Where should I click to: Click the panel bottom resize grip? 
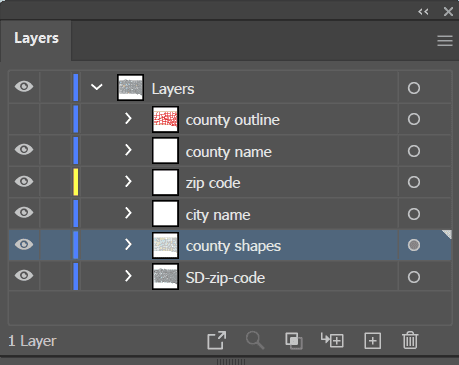pos(231,362)
